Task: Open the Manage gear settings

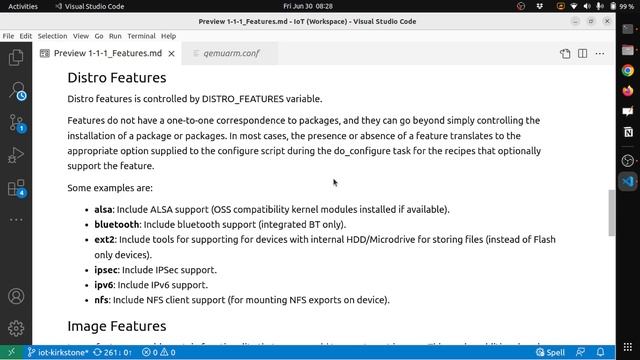Action: click(x=16, y=328)
